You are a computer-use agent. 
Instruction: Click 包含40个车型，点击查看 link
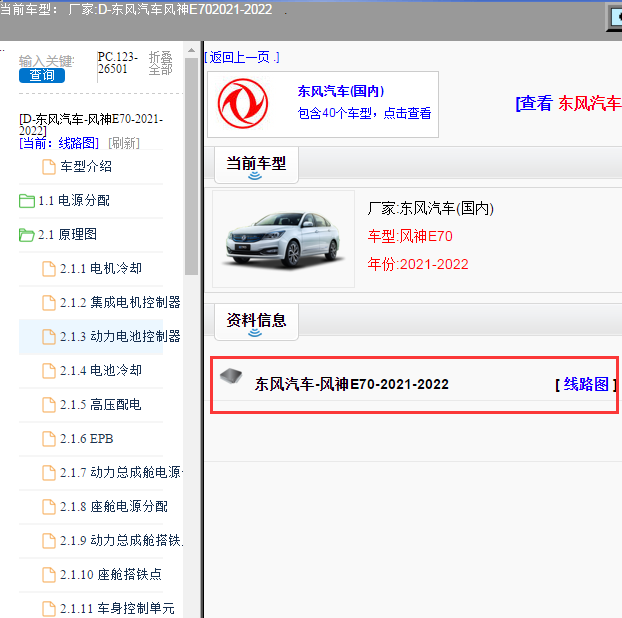point(364,113)
